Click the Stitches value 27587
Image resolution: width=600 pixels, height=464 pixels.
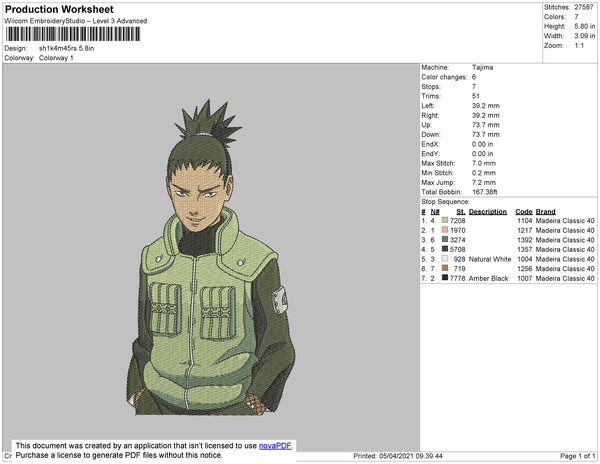[584, 7]
